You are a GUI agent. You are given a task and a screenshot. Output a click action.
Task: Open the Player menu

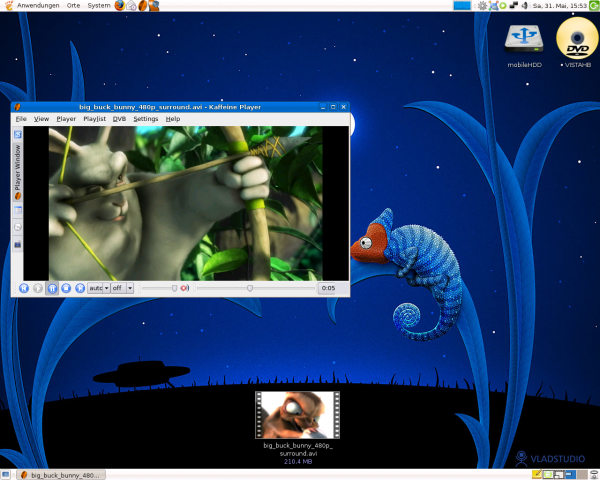66,119
